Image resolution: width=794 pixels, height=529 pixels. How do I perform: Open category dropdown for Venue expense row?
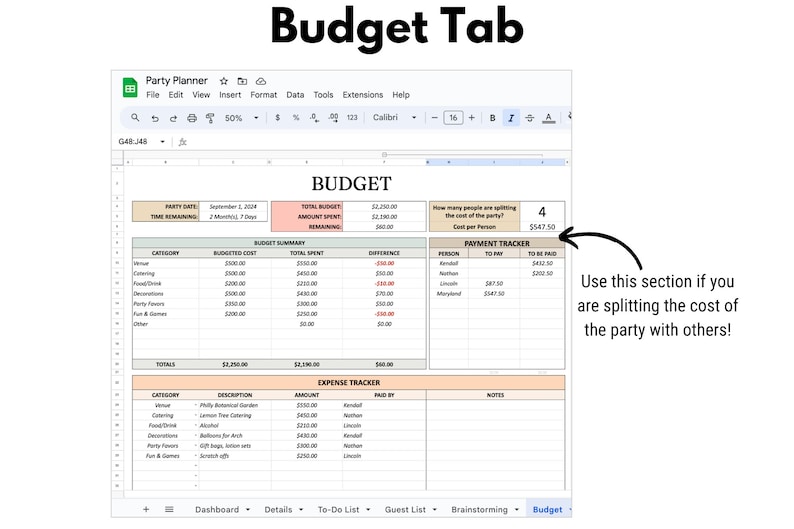[x=196, y=405]
